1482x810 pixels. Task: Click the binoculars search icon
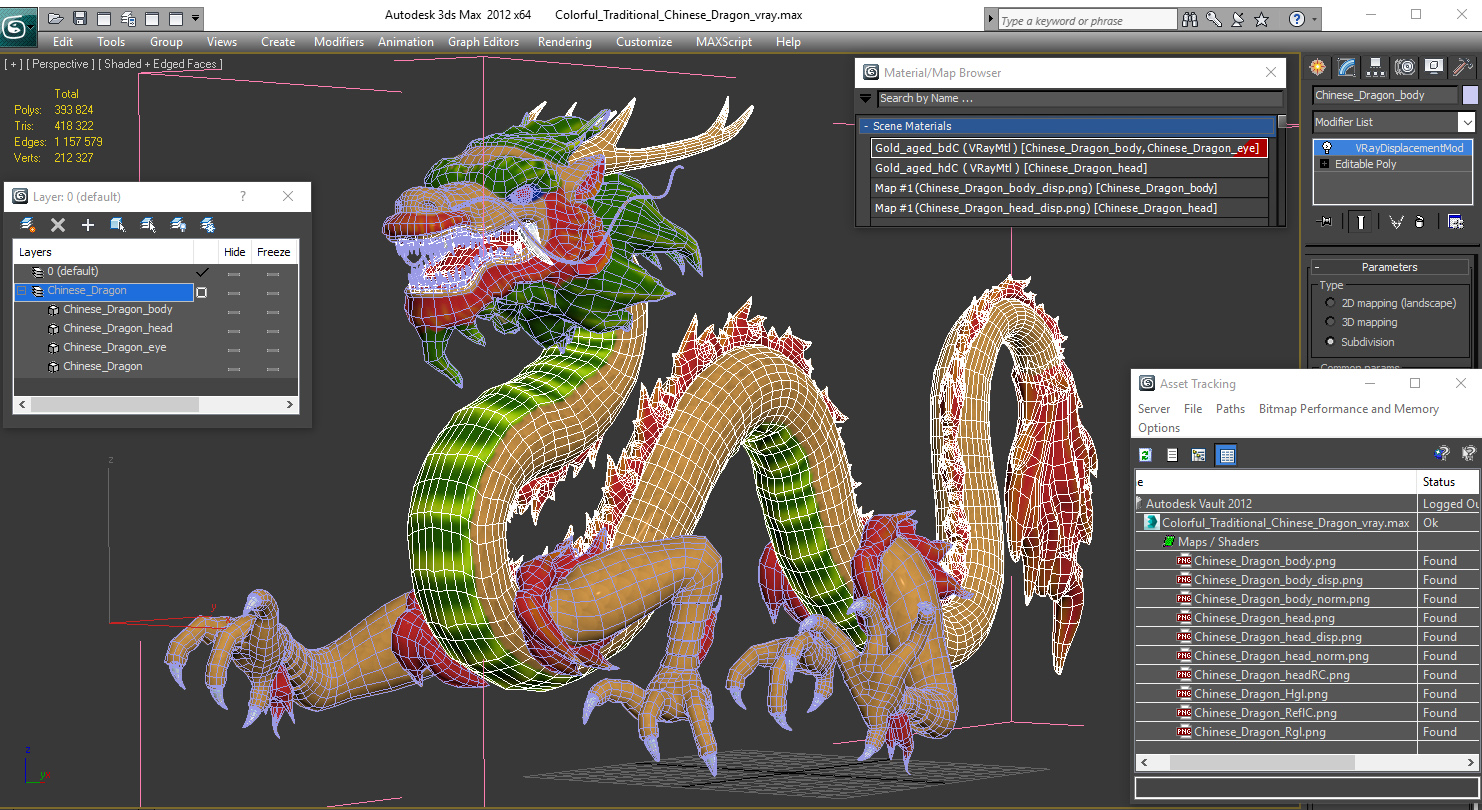1190,19
